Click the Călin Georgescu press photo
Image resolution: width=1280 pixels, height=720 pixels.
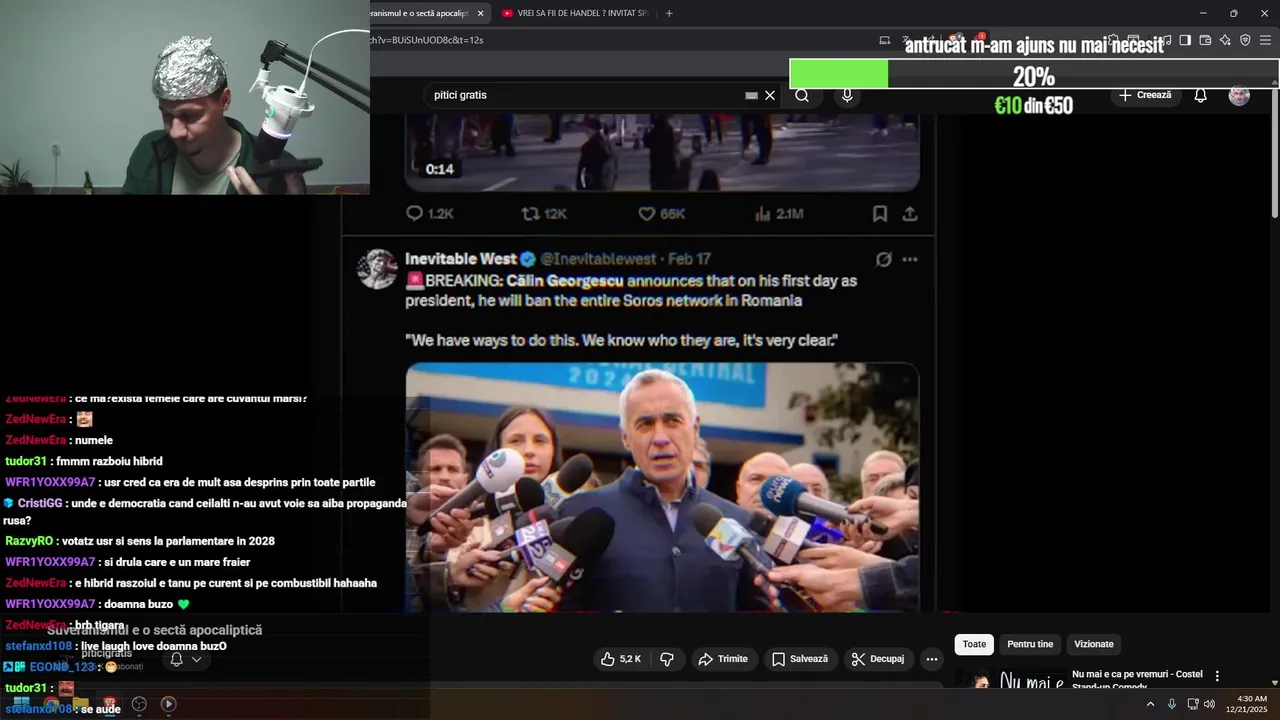click(x=662, y=487)
